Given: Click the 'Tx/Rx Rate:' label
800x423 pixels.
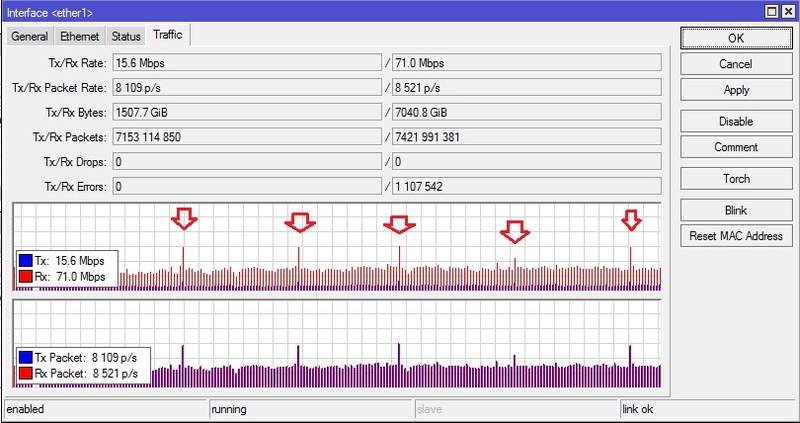Looking at the screenshot, I should 78,63.
